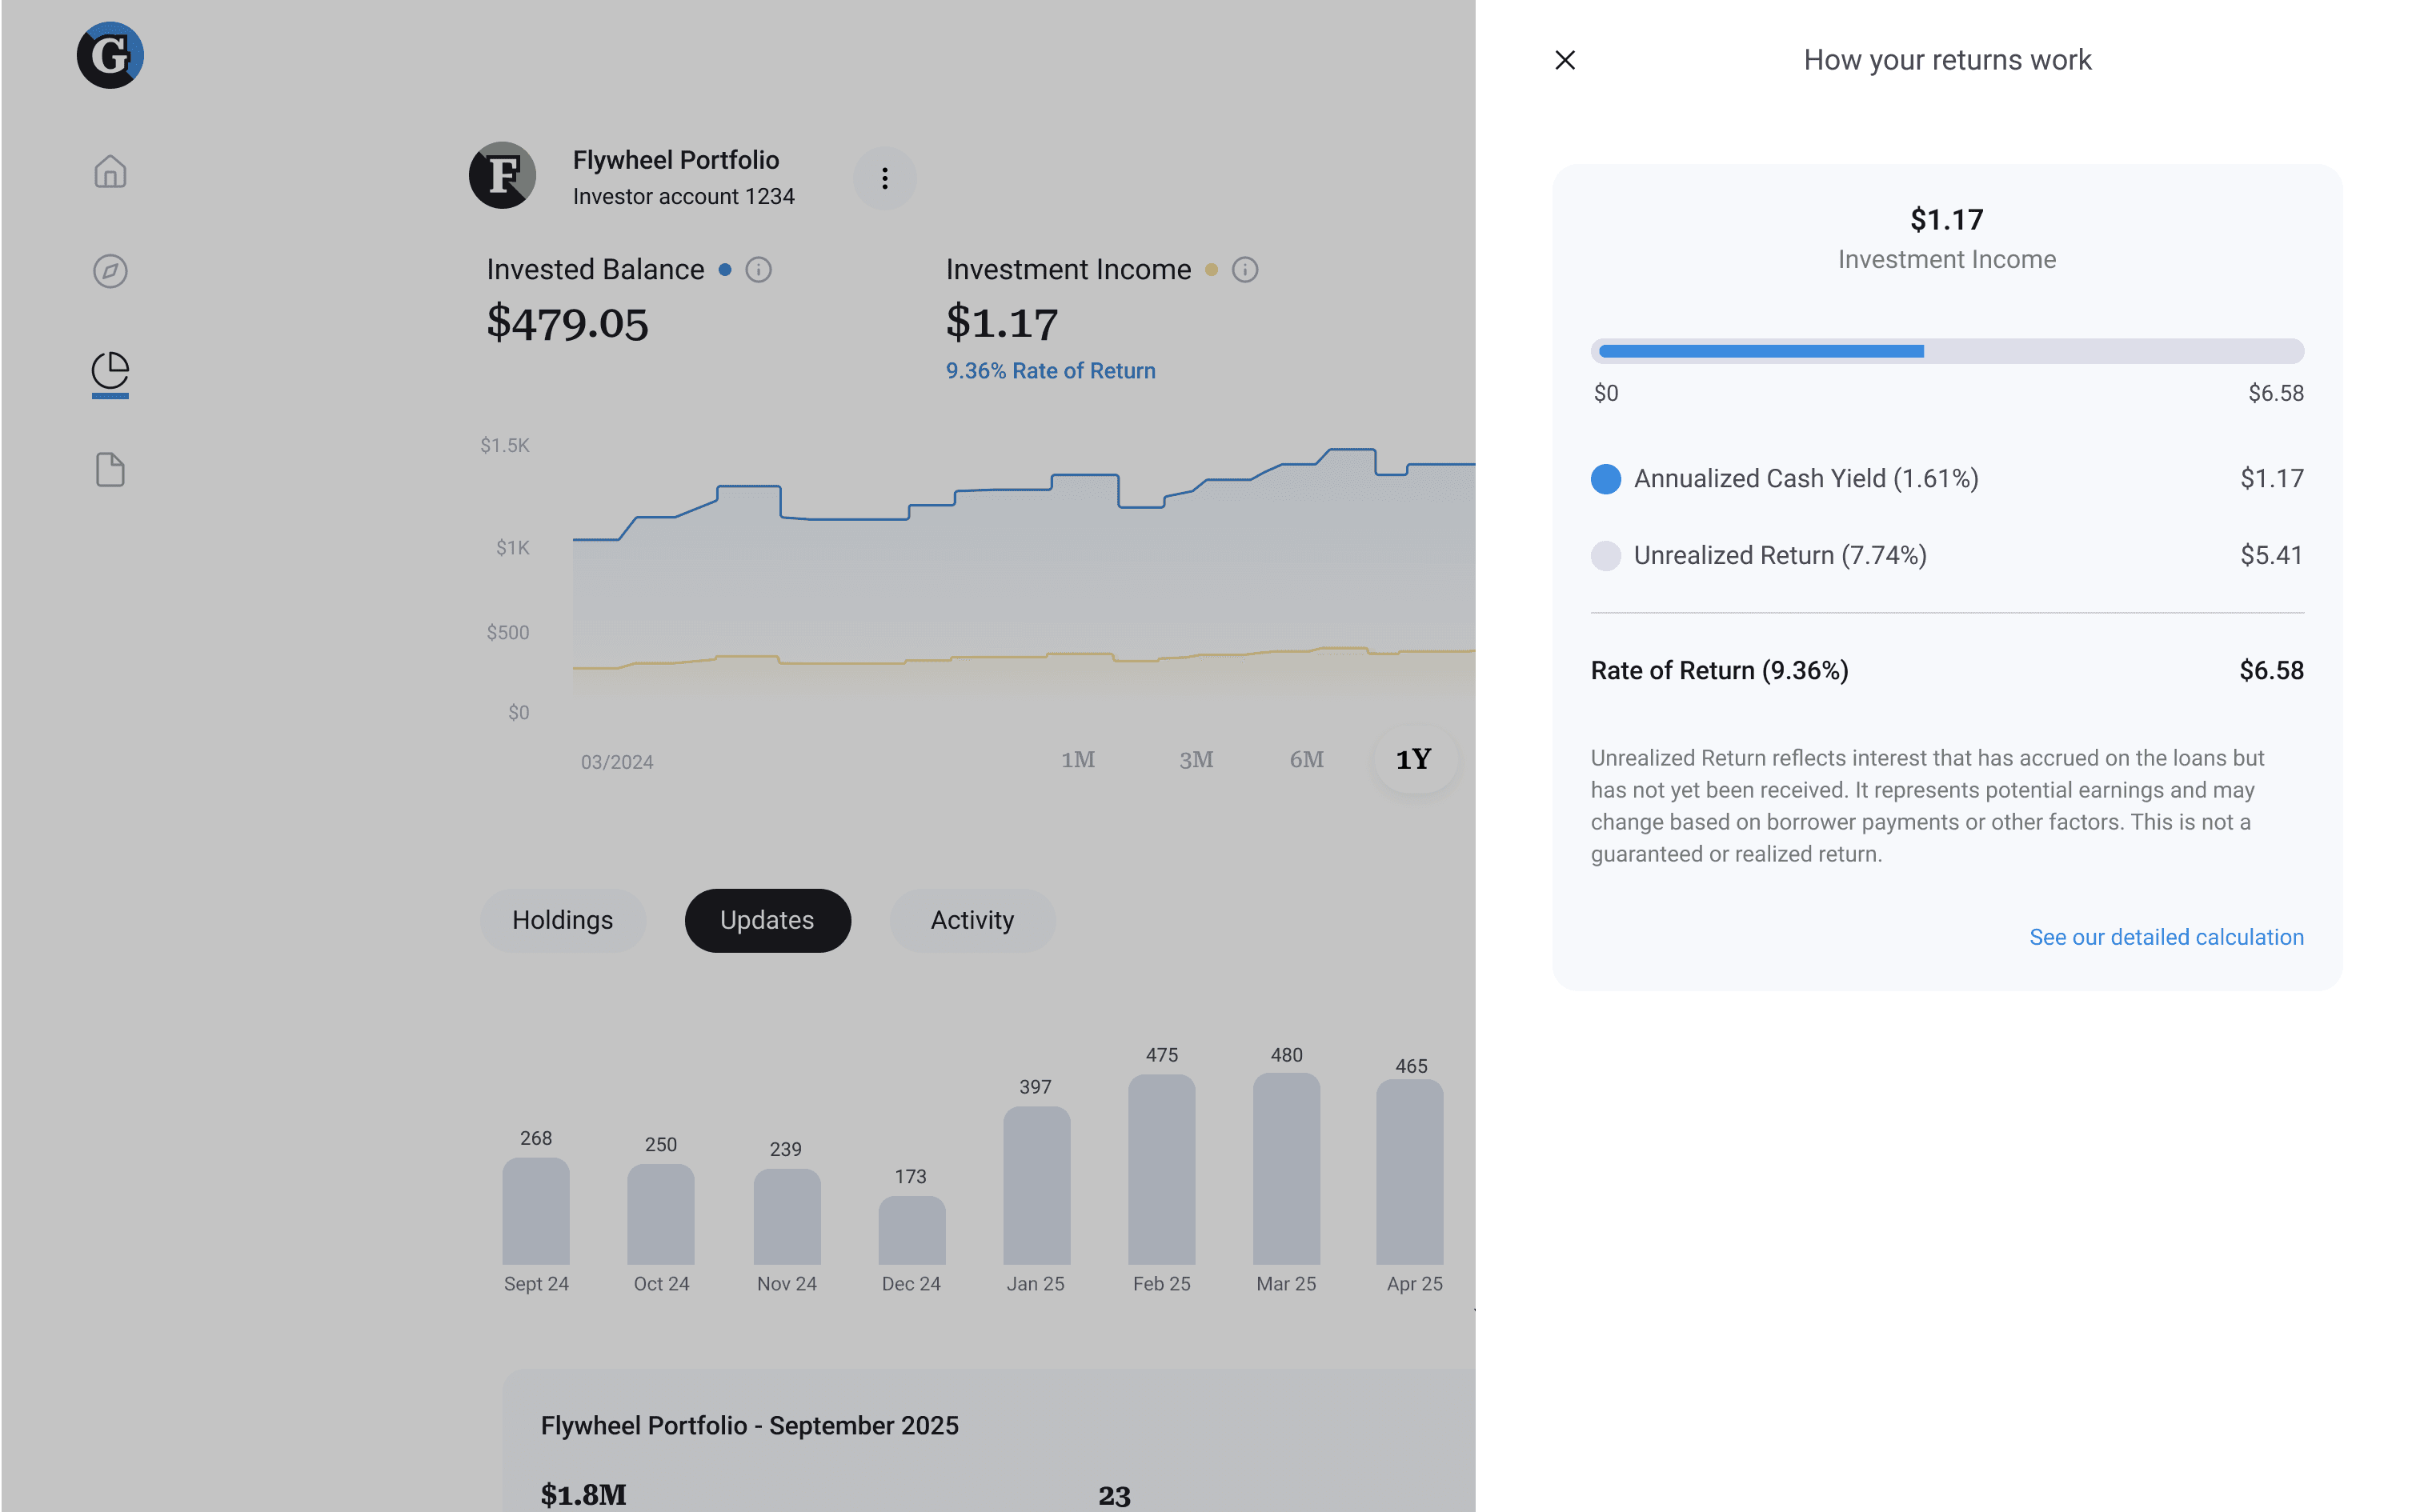Select the 3M chart range
This screenshot has width=2420, height=1512.
[1196, 759]
